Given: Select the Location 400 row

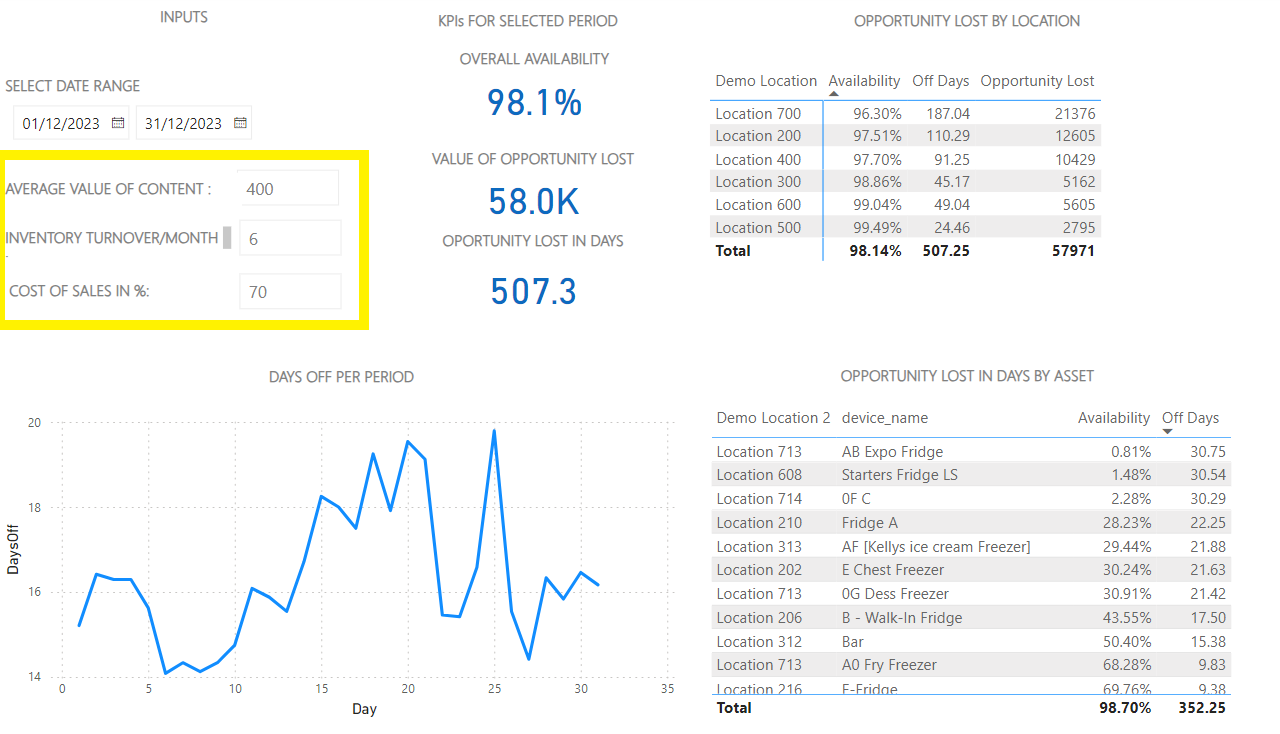Looking at the screenshot, I should [905, 159].
